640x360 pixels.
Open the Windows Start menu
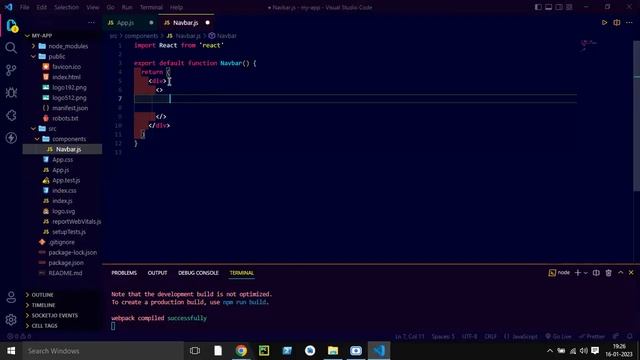(x=11, y=351)
